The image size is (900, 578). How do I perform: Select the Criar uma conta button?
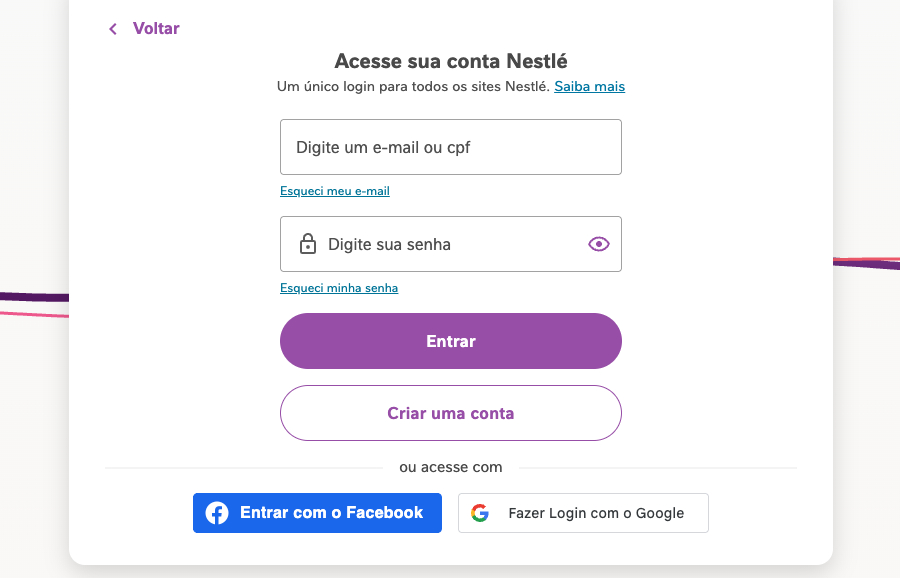coord(451,413)
